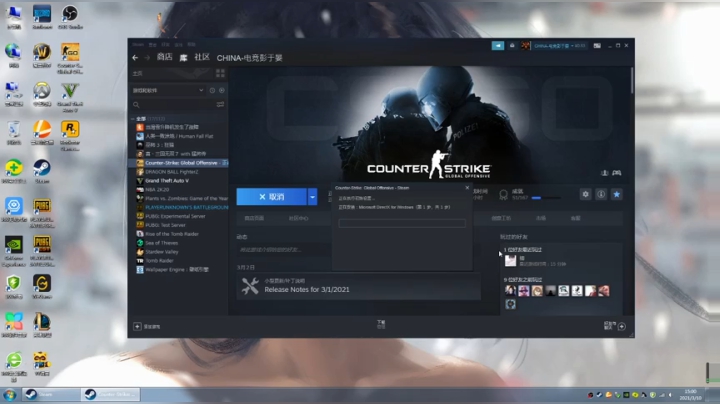Viewport: 720px width, 404px height.
Task: Click the recent clock filter icon
Action: tap(212, 90)
